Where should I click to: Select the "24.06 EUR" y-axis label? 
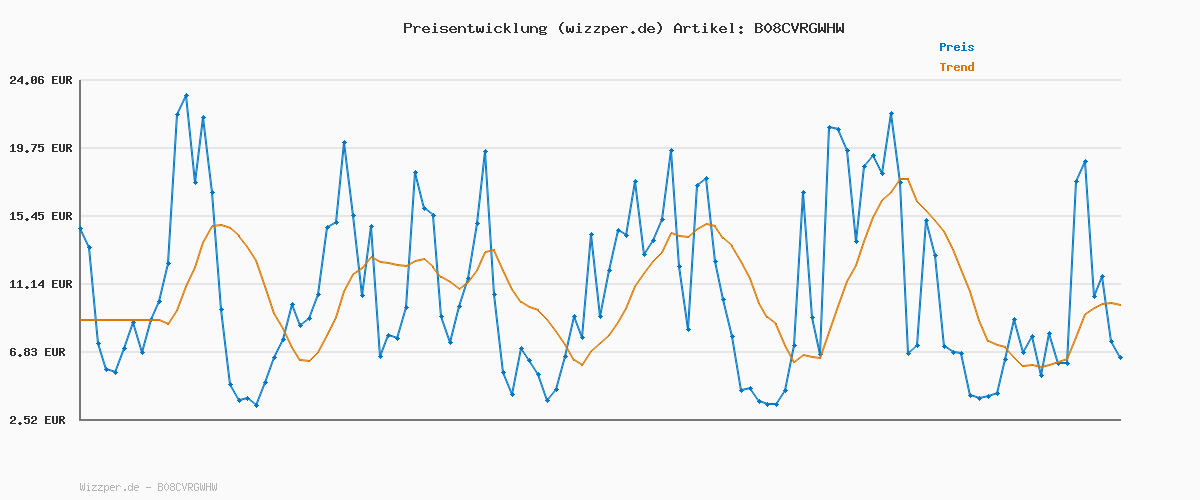pyautogui.click(x=40, y=80)
